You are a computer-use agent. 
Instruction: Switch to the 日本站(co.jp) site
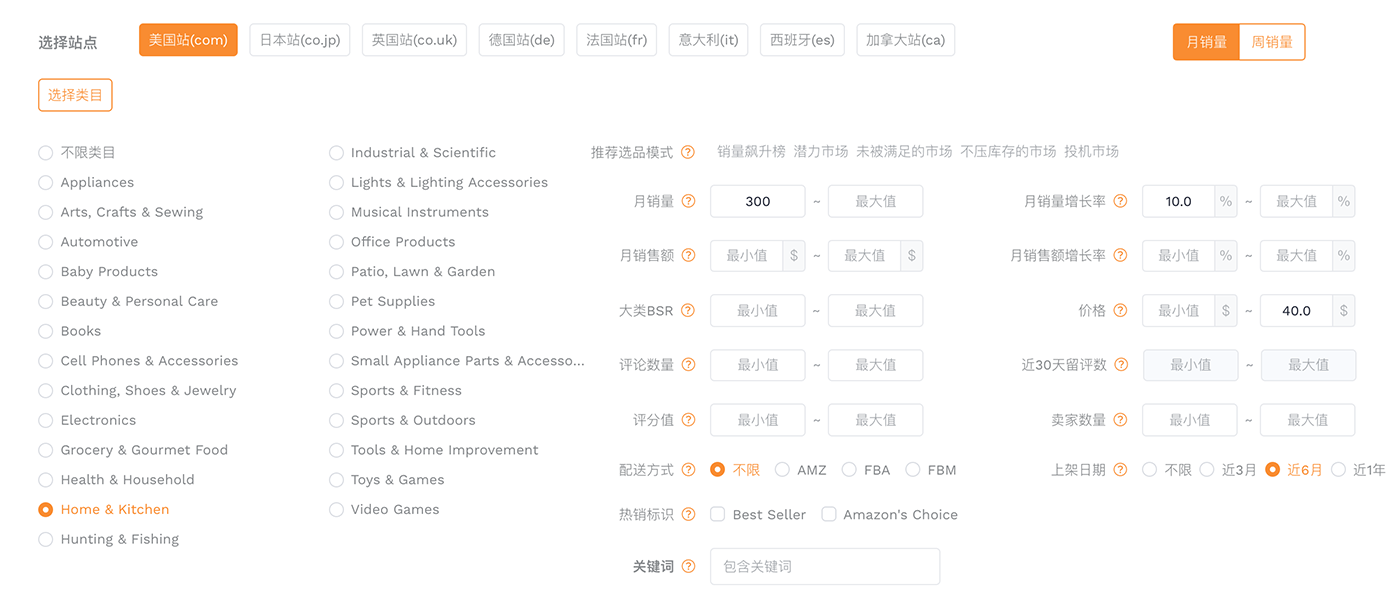point(299,40)
